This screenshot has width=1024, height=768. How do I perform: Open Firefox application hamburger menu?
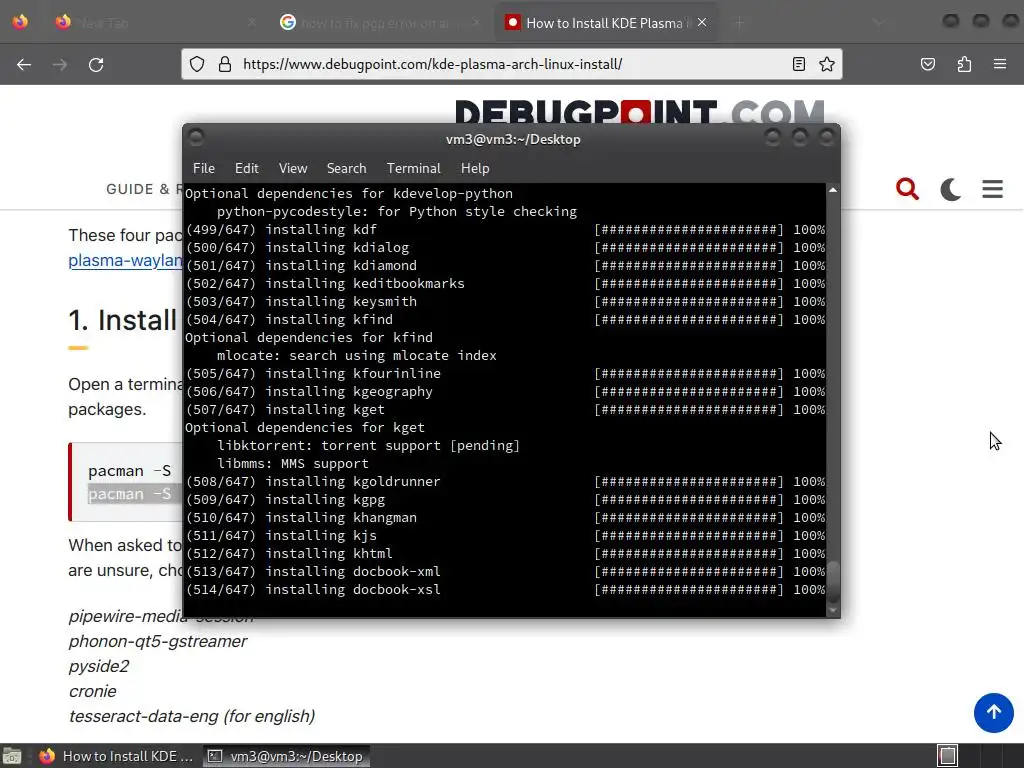tap(1000, 64)
